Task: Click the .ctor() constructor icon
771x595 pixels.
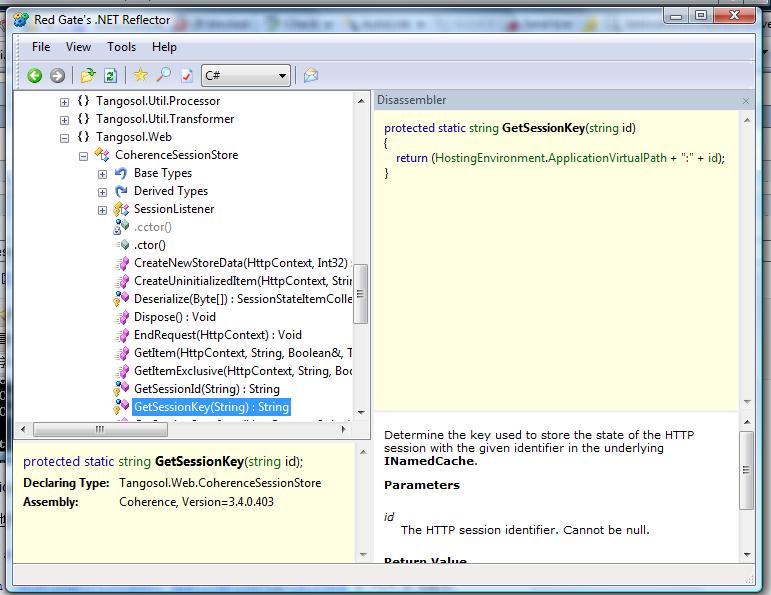Action: (x=122, y=244)
